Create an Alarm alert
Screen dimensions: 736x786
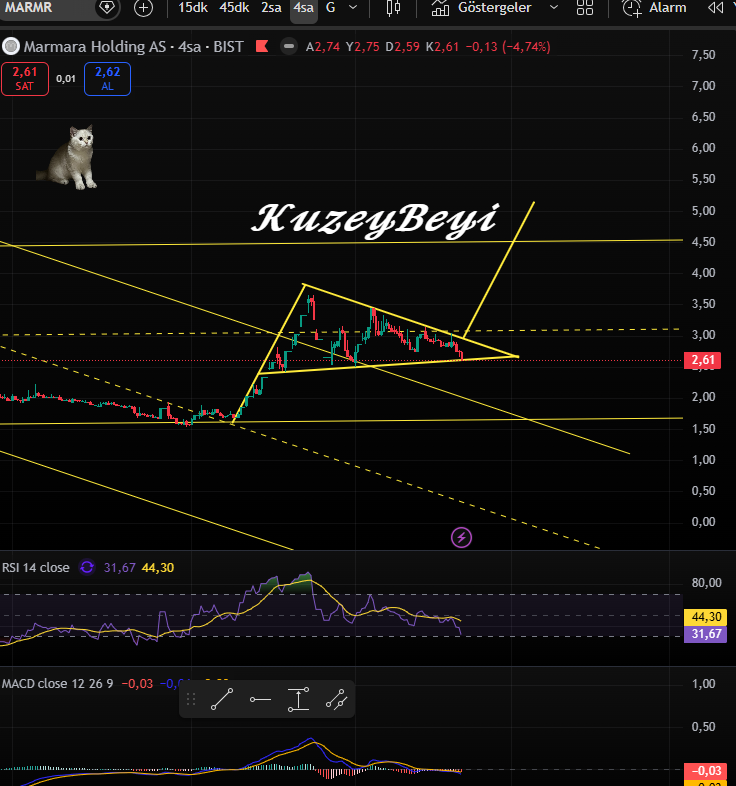click(654, 8)
